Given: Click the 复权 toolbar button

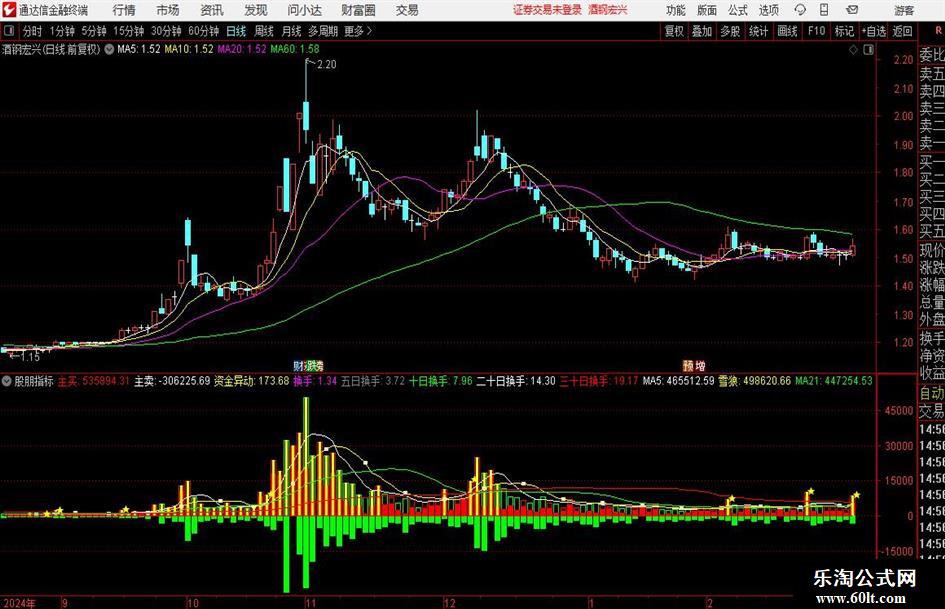Looking at the screenshot, I should [674, 31].
